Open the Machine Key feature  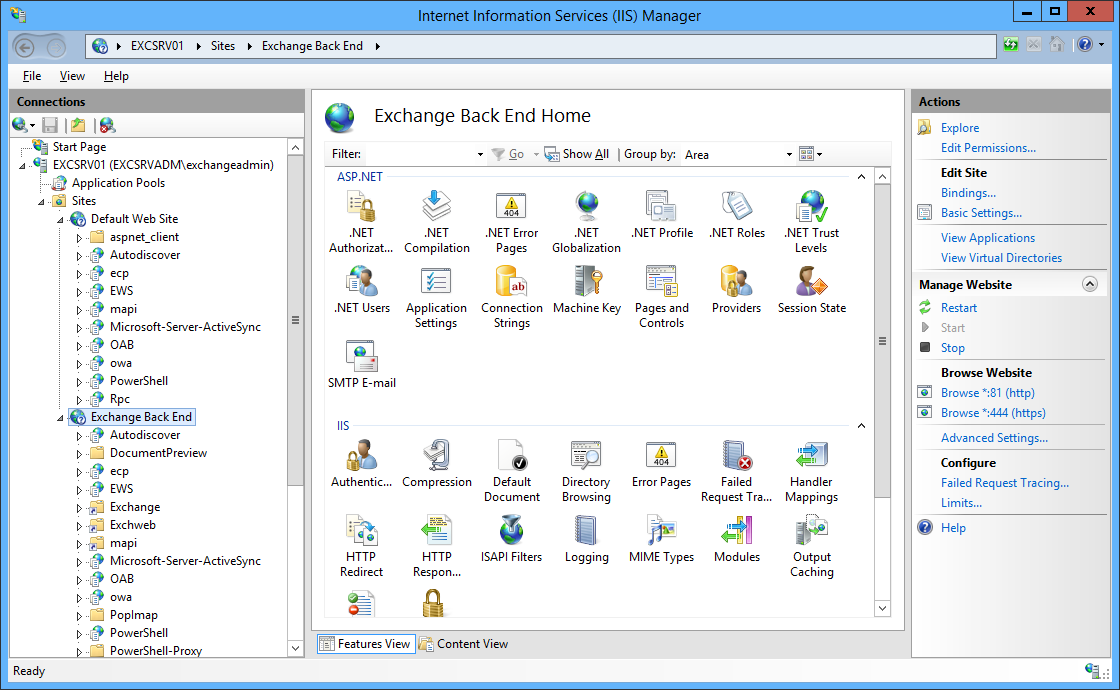pos(586,290)
